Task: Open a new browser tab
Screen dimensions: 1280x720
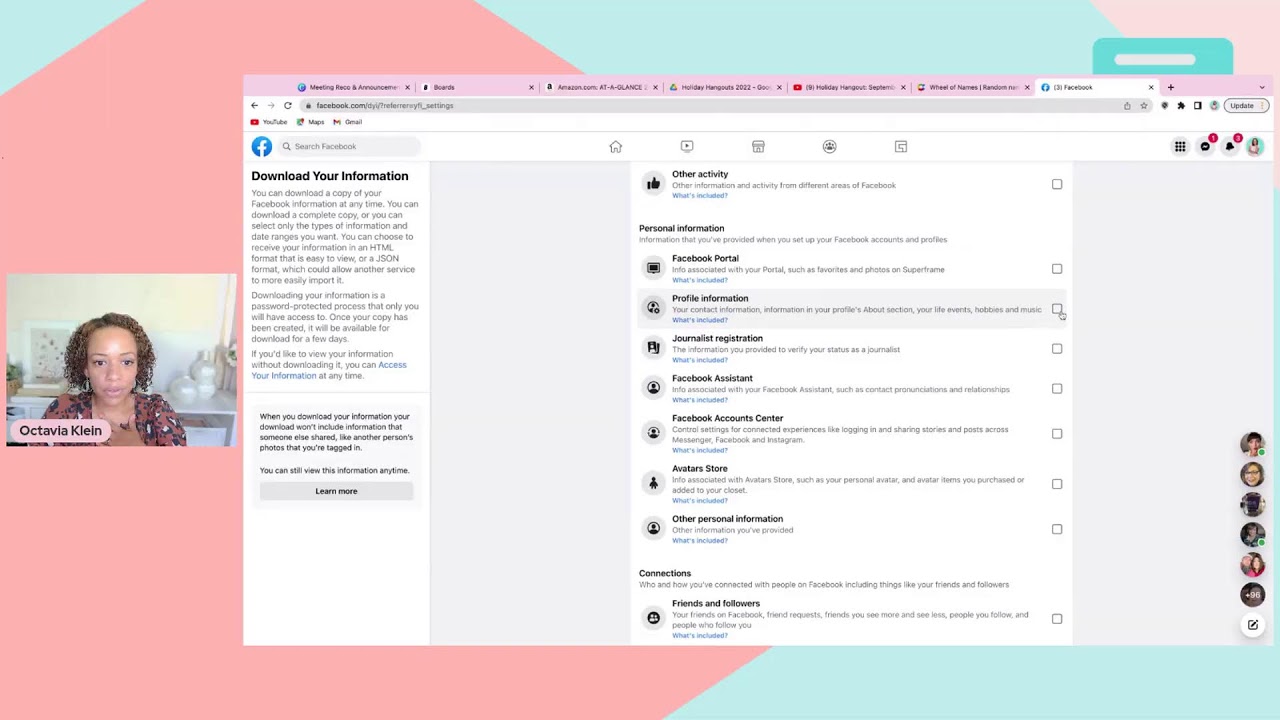Action: [x=1171, y=87]
